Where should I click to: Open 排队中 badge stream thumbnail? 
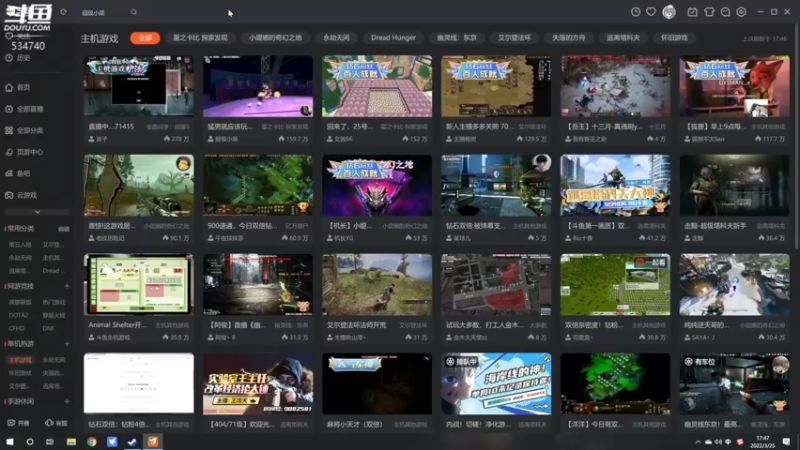[x=496, y=384]
